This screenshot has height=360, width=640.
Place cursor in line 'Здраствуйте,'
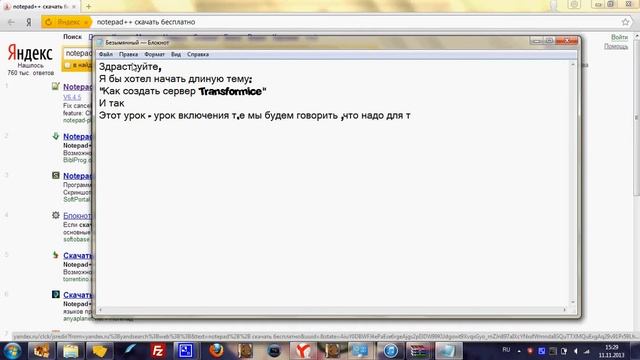click(x=130, y=67)
